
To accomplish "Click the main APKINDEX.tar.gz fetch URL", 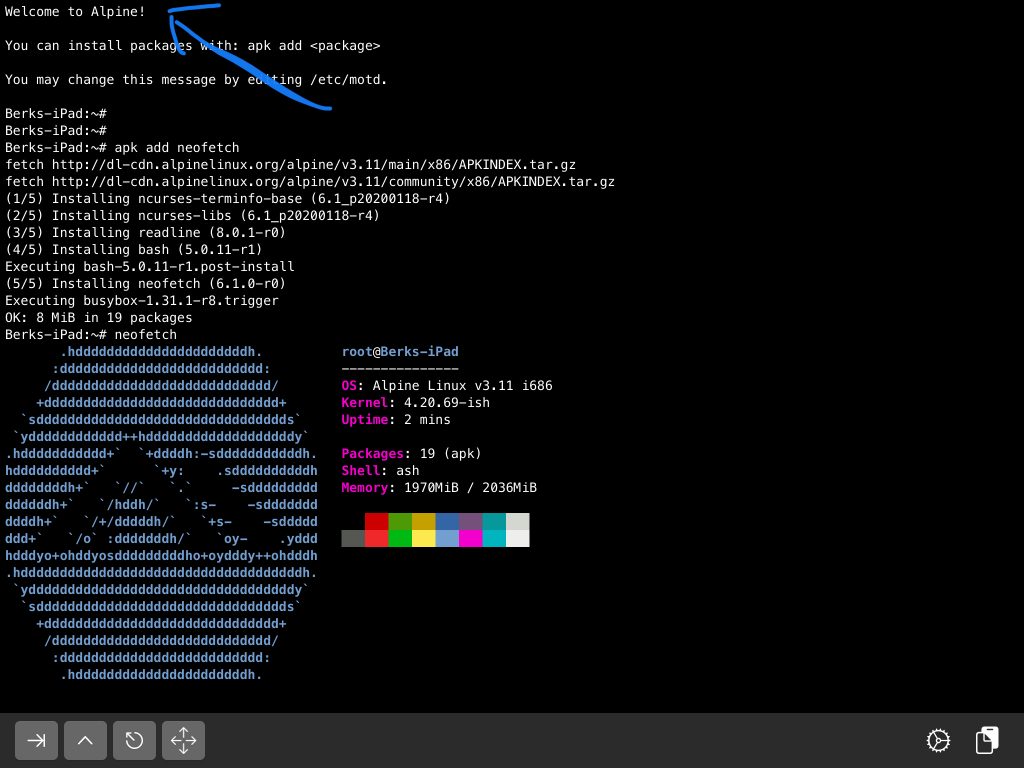I will (x=314, y=164).
